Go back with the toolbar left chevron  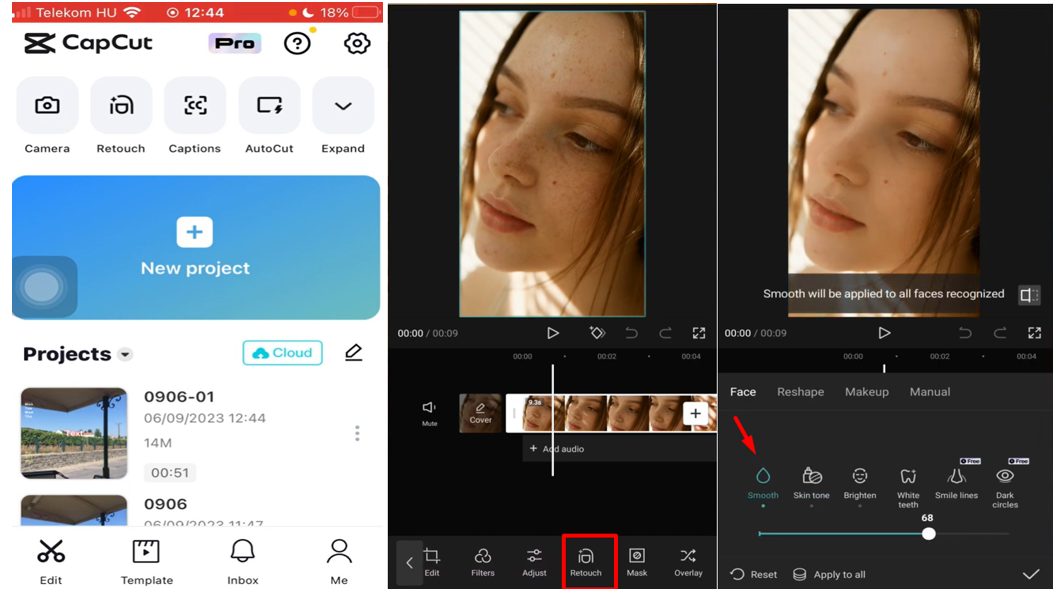(409, 563)
